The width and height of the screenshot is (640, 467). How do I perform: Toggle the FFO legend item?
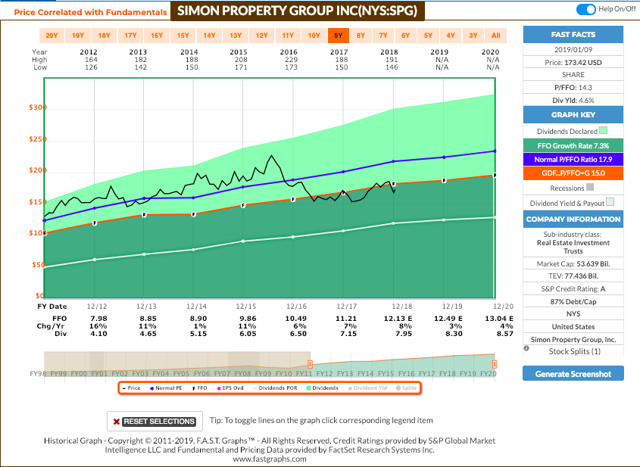coord(200,388)
